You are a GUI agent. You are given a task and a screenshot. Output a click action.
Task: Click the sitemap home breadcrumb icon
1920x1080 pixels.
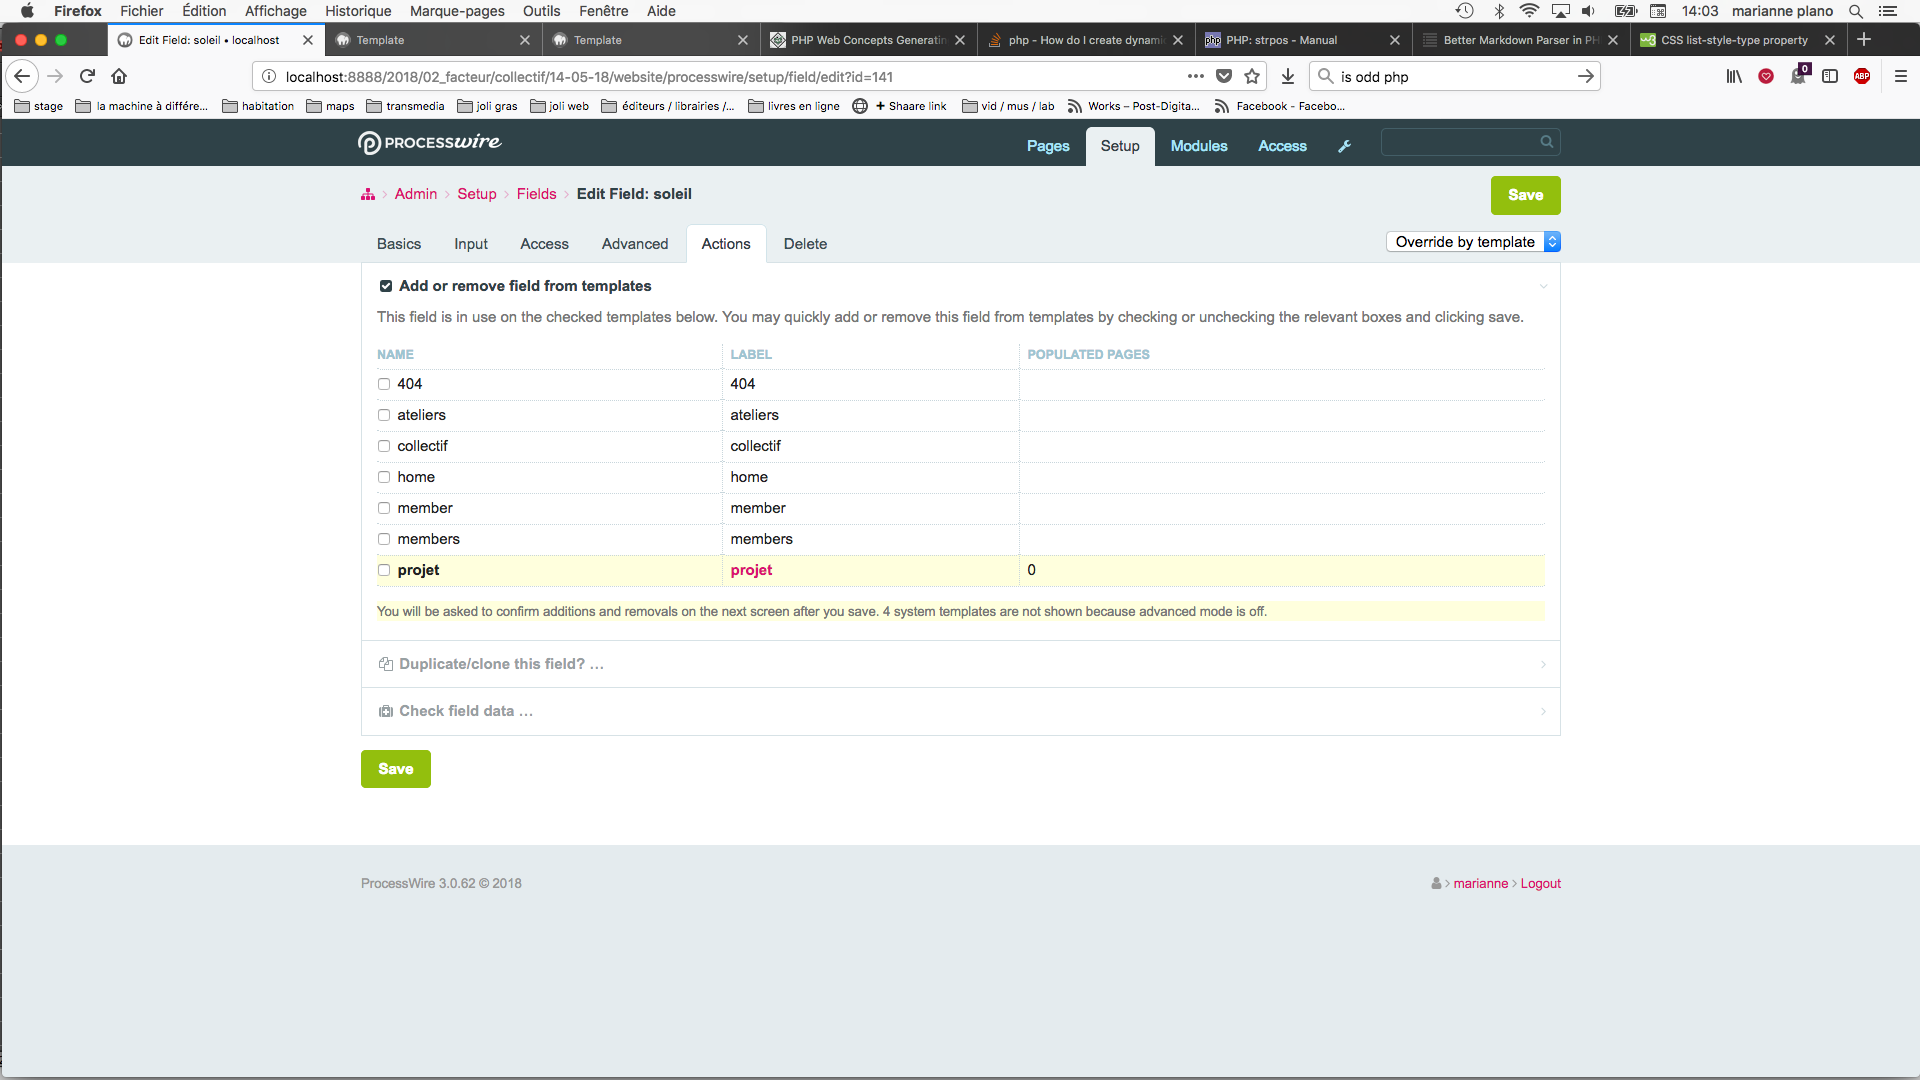(368, 194)
